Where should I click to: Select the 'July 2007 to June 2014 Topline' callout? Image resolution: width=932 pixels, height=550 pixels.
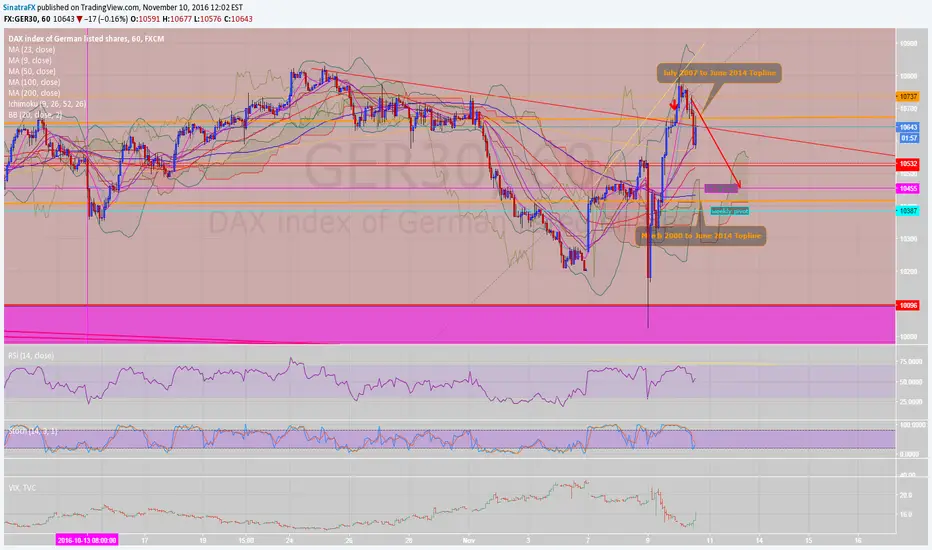pyautogui.click(x=719, y=73)
